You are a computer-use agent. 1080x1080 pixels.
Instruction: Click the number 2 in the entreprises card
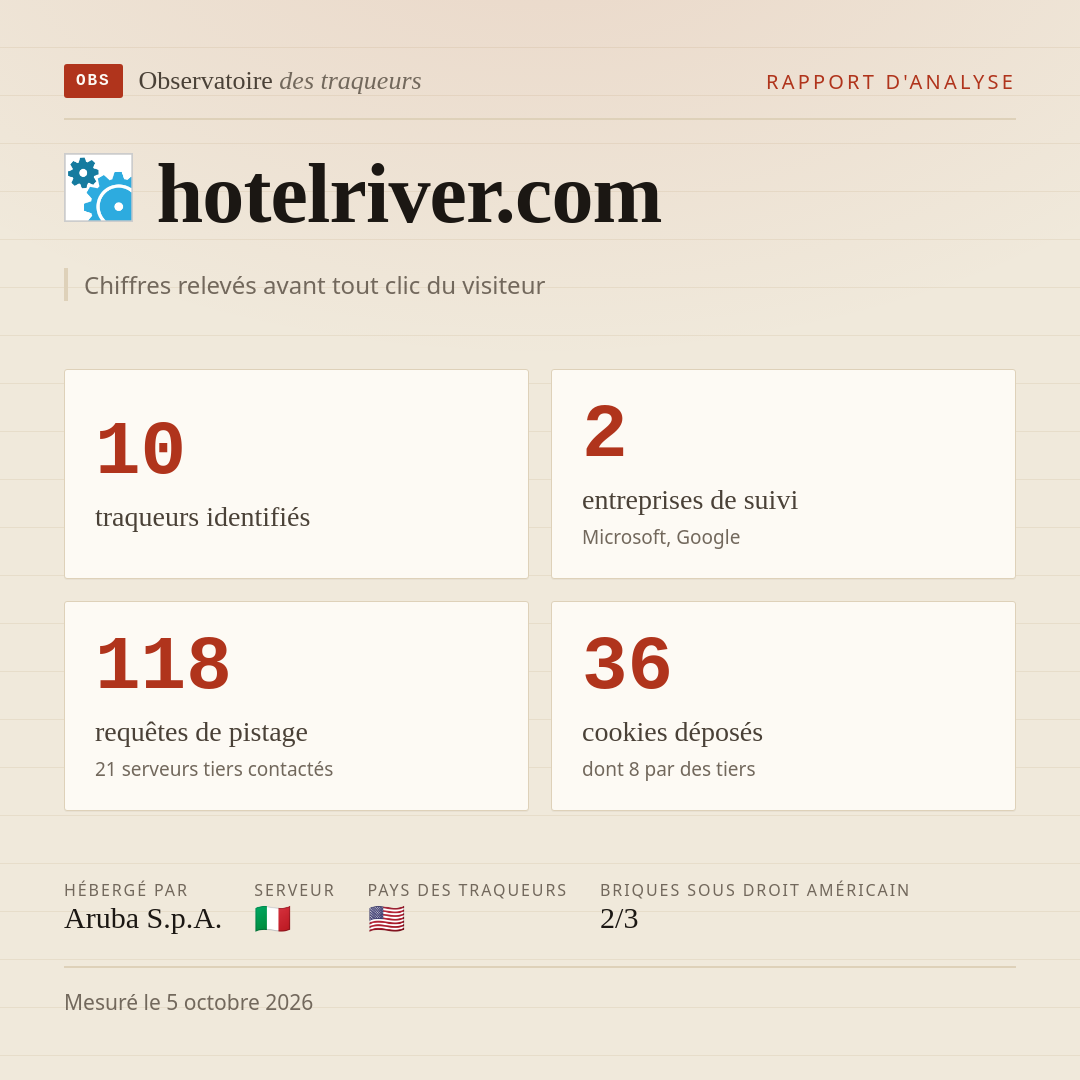click(604, 432)
